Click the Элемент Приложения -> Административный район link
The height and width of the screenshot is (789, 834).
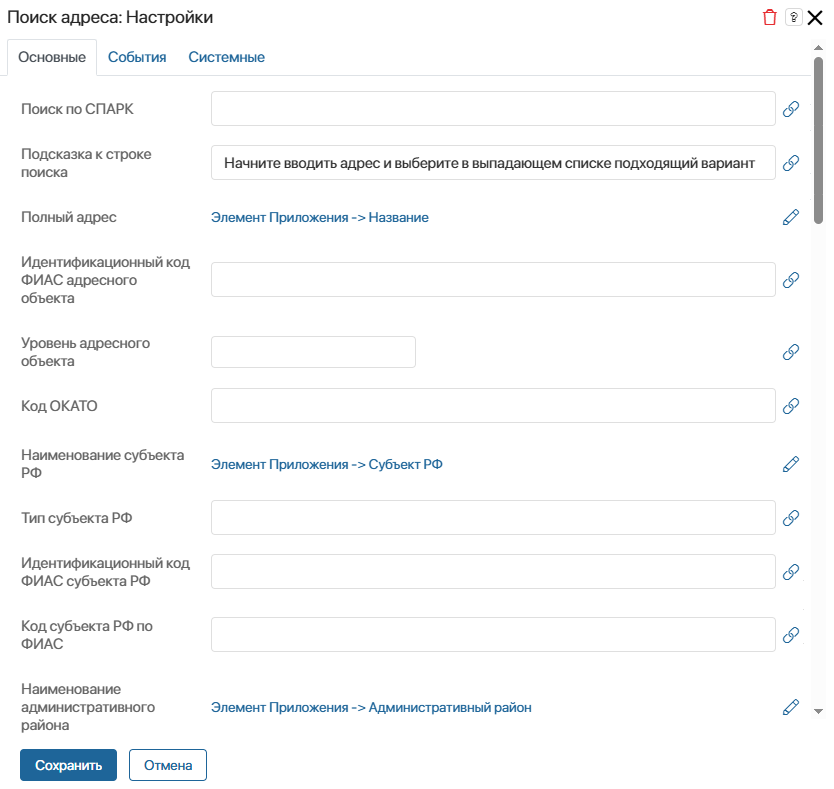point(371,707)
